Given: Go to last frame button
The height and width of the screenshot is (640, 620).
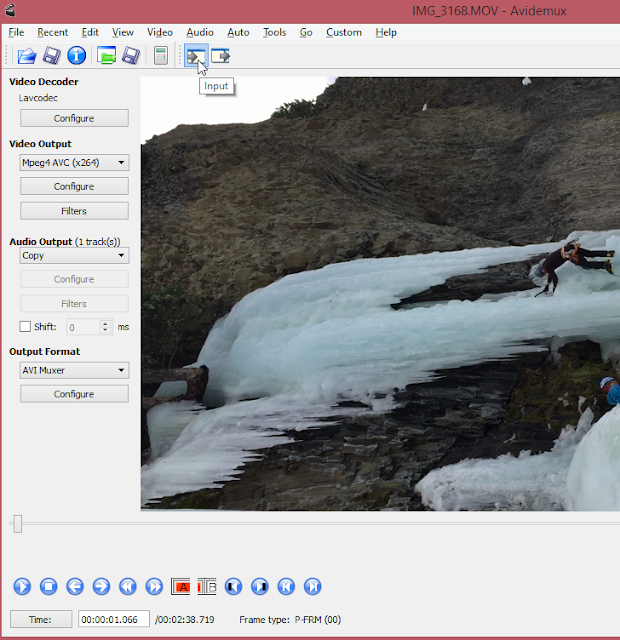Looking at the screenshot, I should point(313,587).
